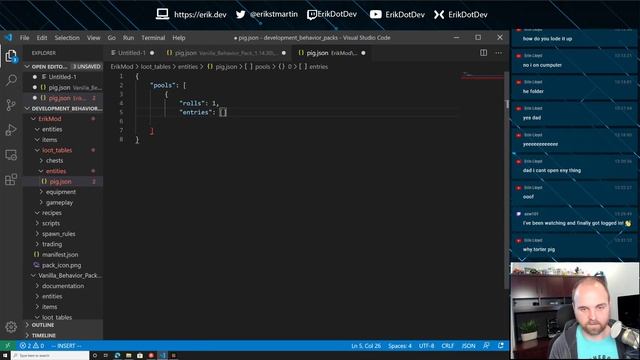Click Ln 5, Col 26 in status bar
640x360 pixels.
pyautogui.click(x=366, y=346)
